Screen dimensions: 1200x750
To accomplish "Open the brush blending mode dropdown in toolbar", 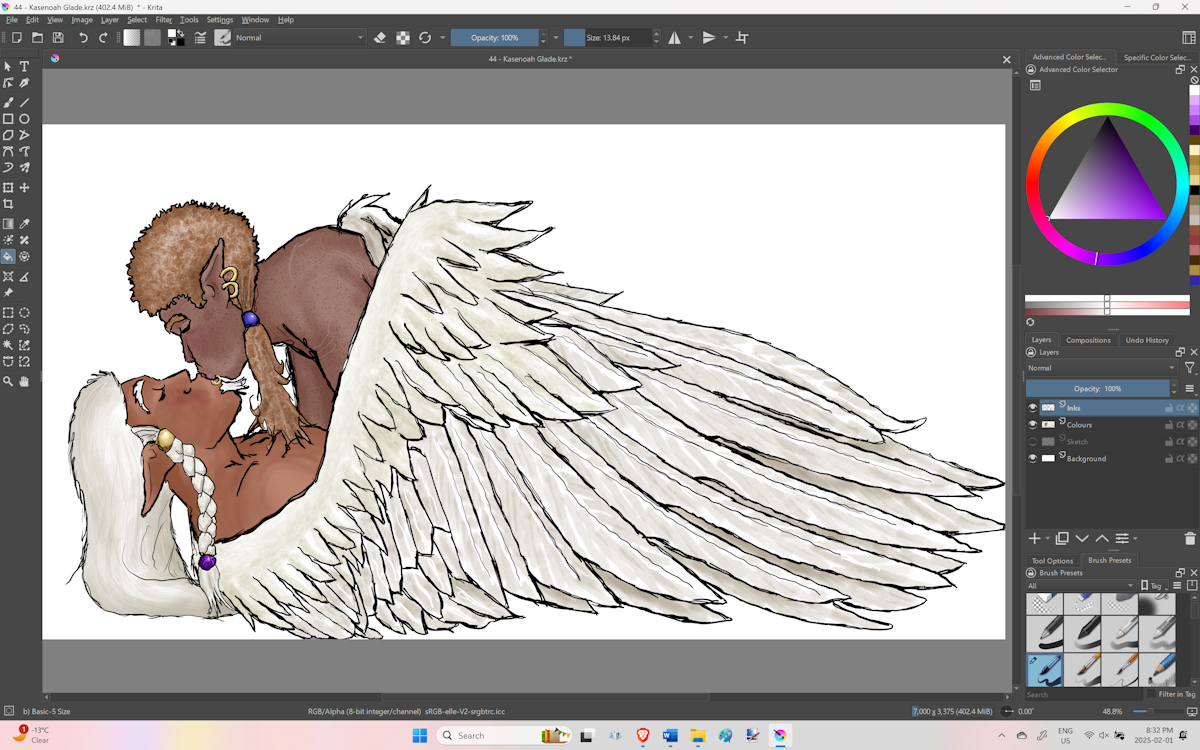I will coord(299,38).
